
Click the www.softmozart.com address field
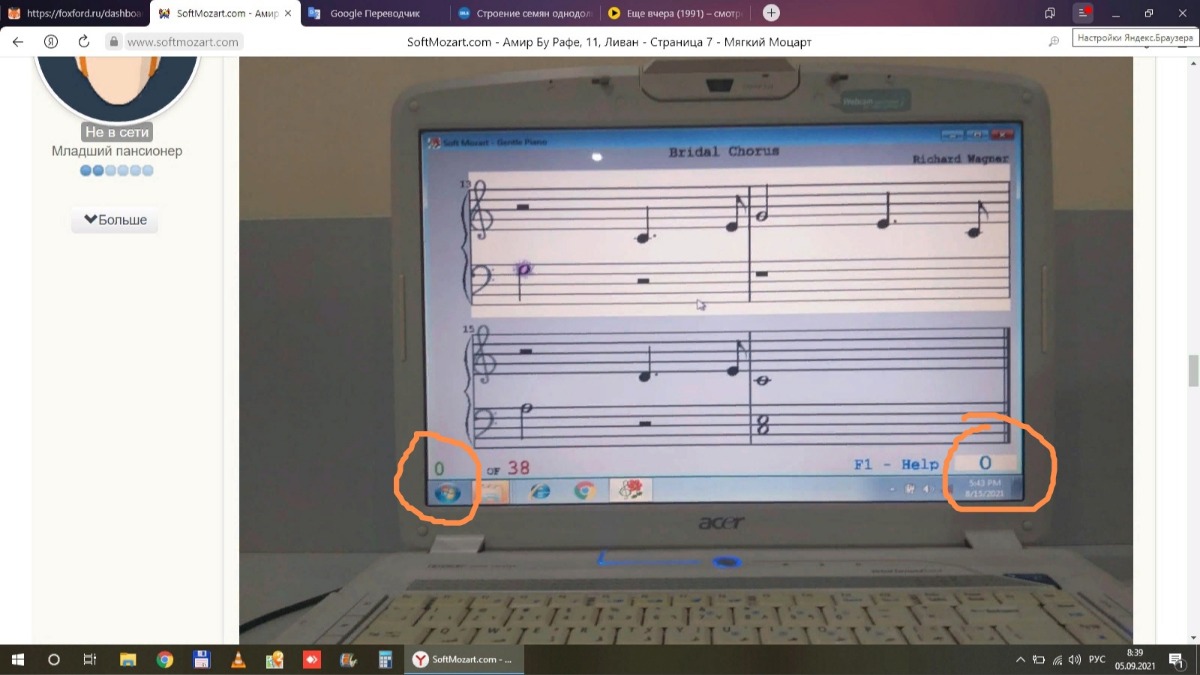[x=183, y=42]
